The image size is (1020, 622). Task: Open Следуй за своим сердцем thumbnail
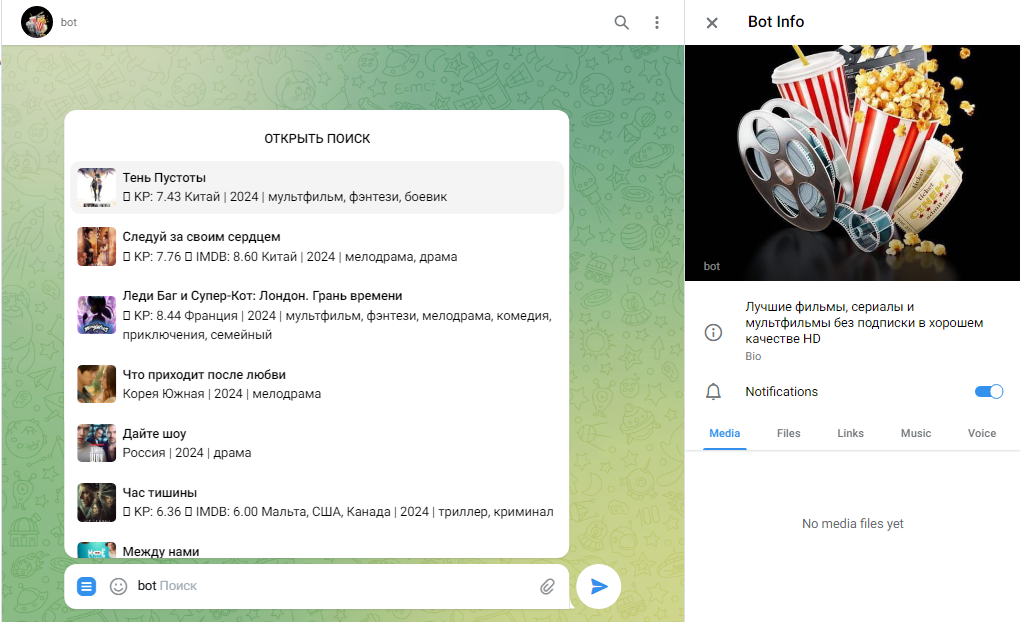click(97, 247)
